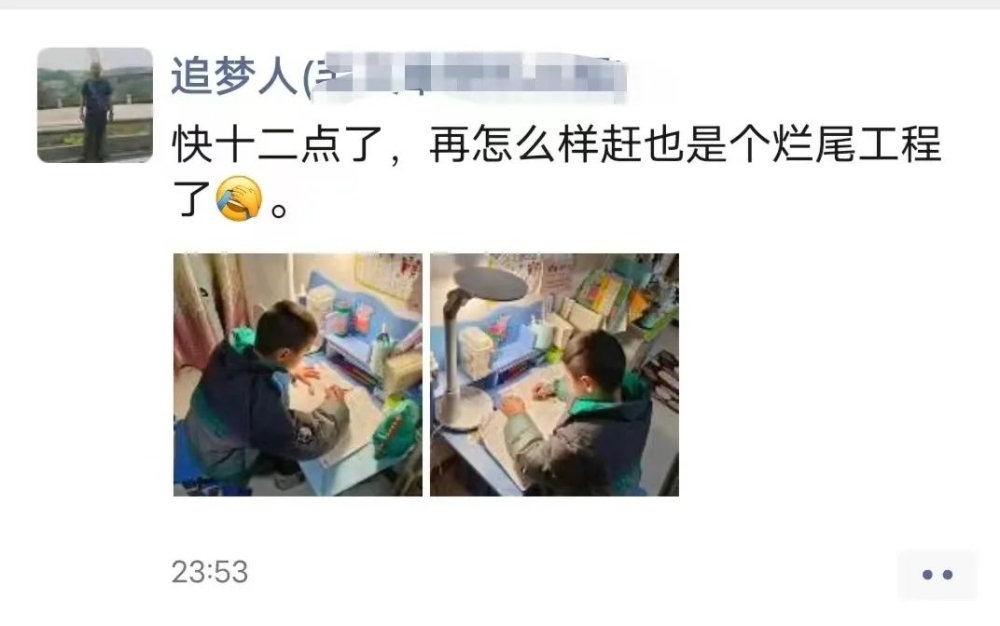This screenshot has height=626, width=1000.
Task: Open the two-dot like and comment button
Action: tap(937, 574)
